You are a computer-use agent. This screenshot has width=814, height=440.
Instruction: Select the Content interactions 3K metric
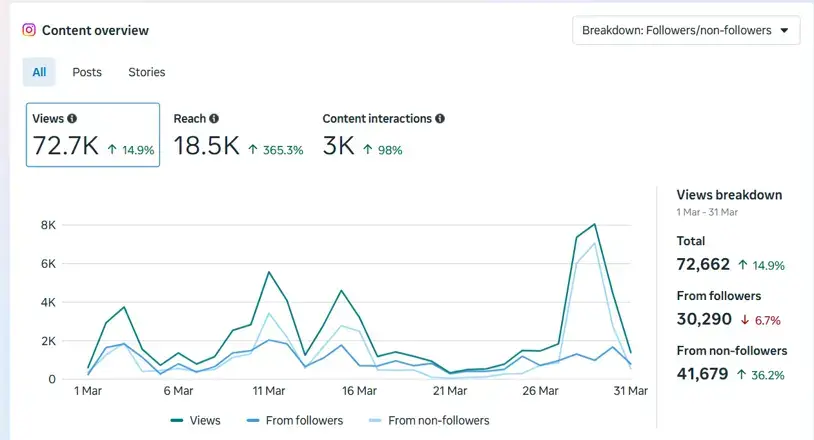[383, 135]
